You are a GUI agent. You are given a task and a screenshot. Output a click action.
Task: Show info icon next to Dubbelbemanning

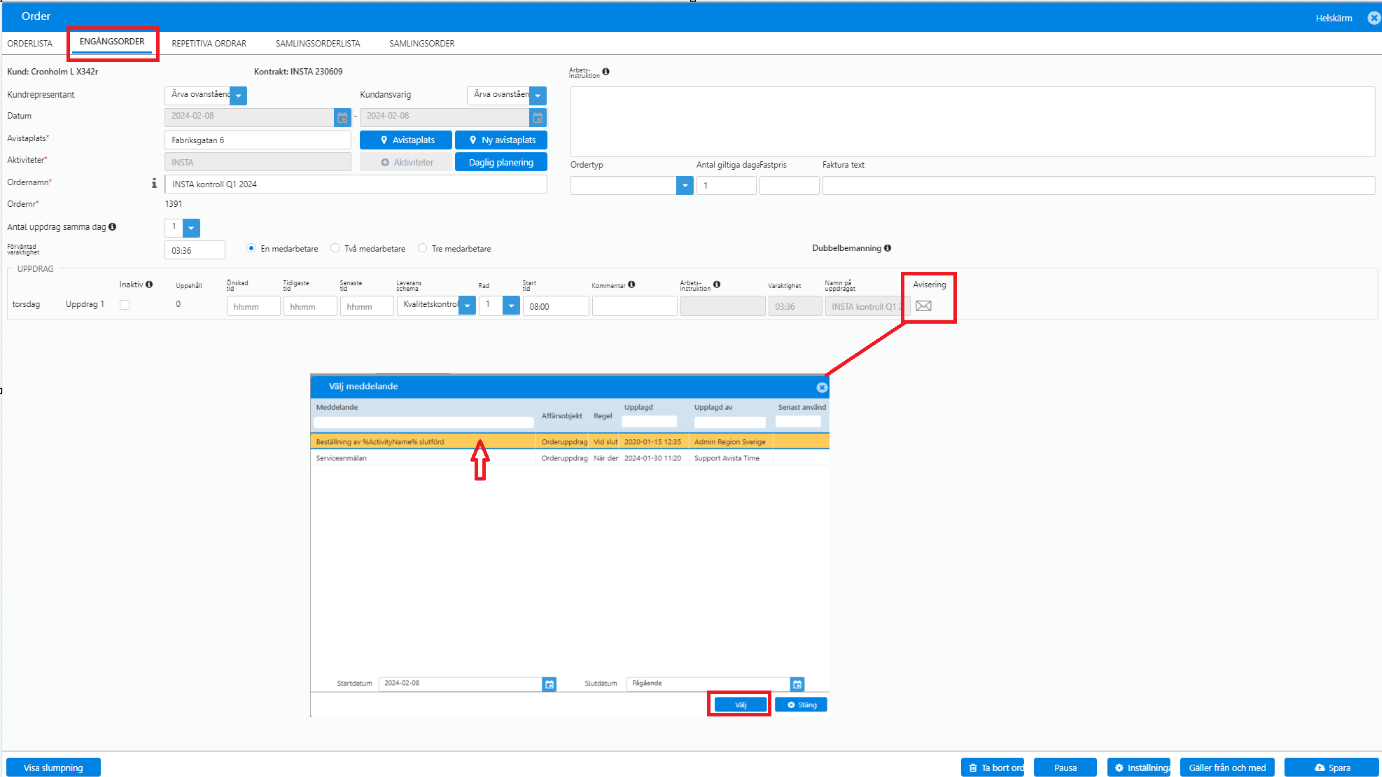[887, 248]
